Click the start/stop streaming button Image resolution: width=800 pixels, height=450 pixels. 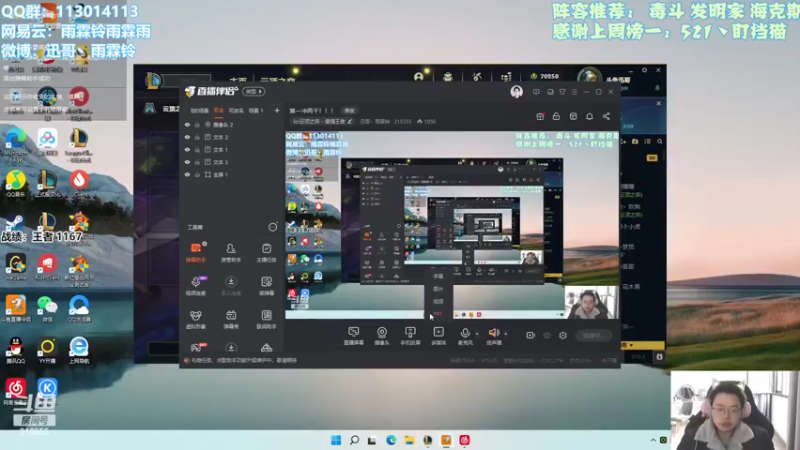click(593, 335)
